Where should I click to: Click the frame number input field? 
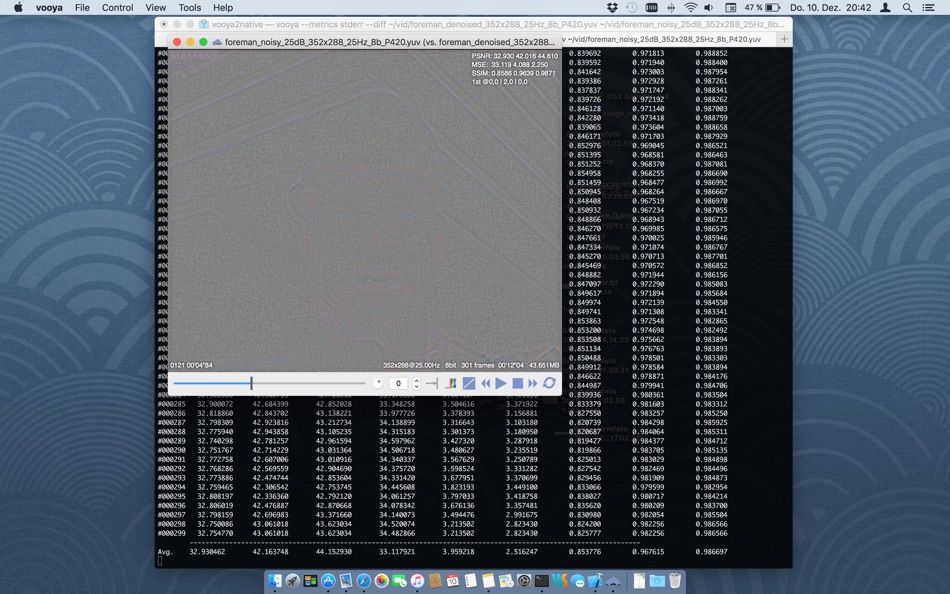tap(398, 383)
